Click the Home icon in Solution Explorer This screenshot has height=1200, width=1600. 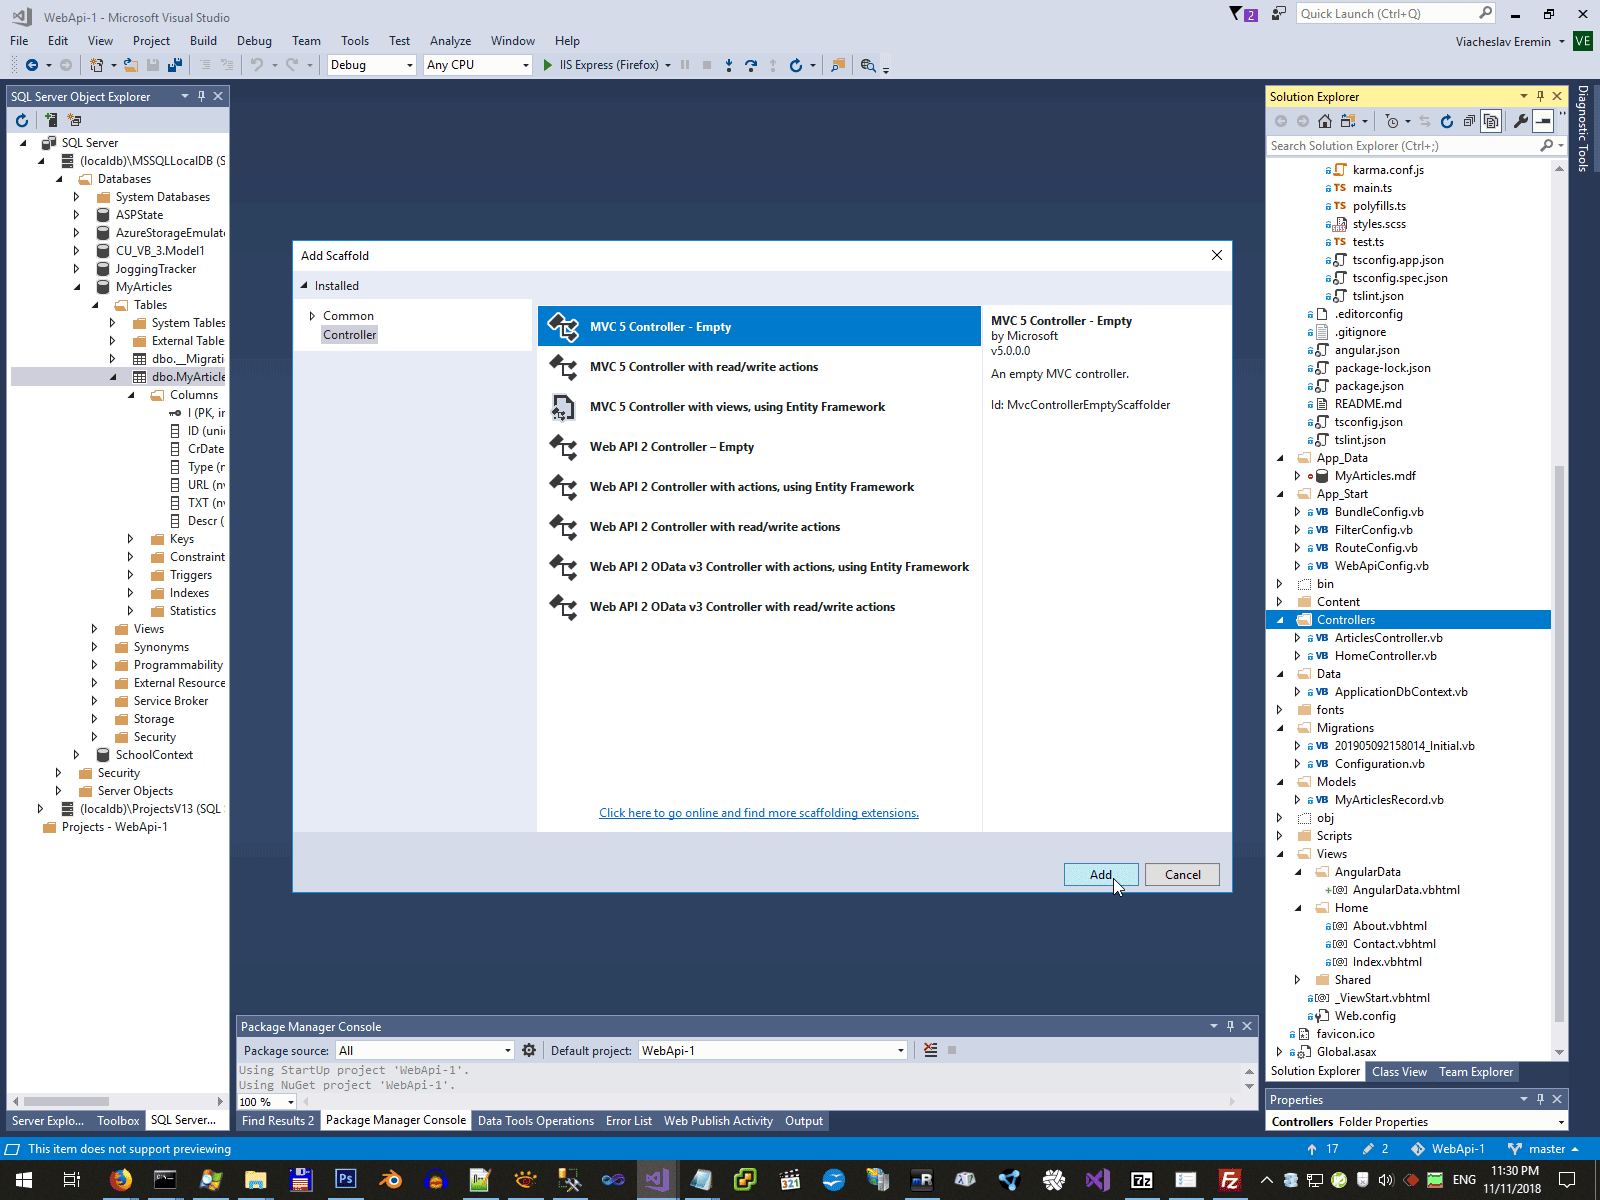[x=1325, y=121]
